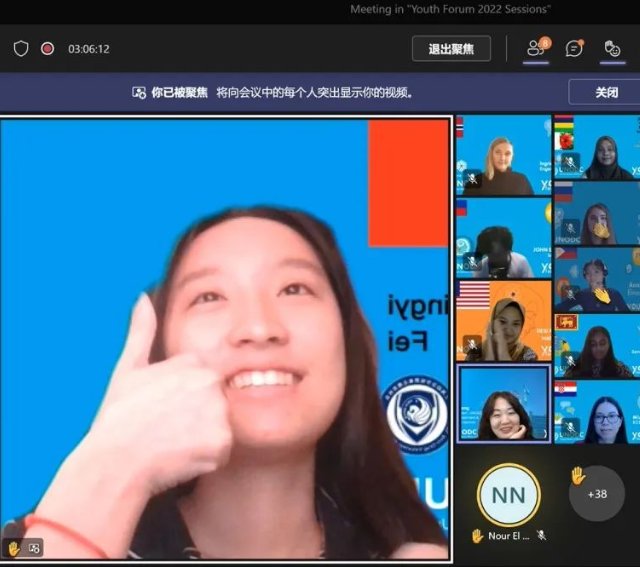Select the large spotlighted main video
Viewport: 640px width, 567px height.
pos(225,338)
